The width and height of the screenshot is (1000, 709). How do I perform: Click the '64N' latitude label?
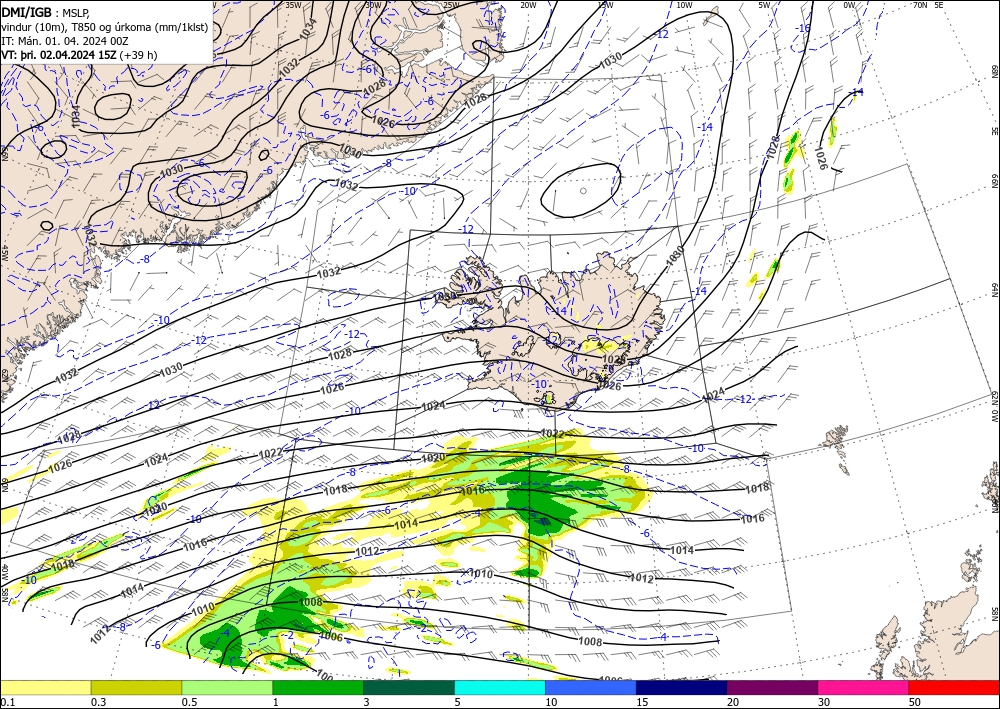coord(994,289)
